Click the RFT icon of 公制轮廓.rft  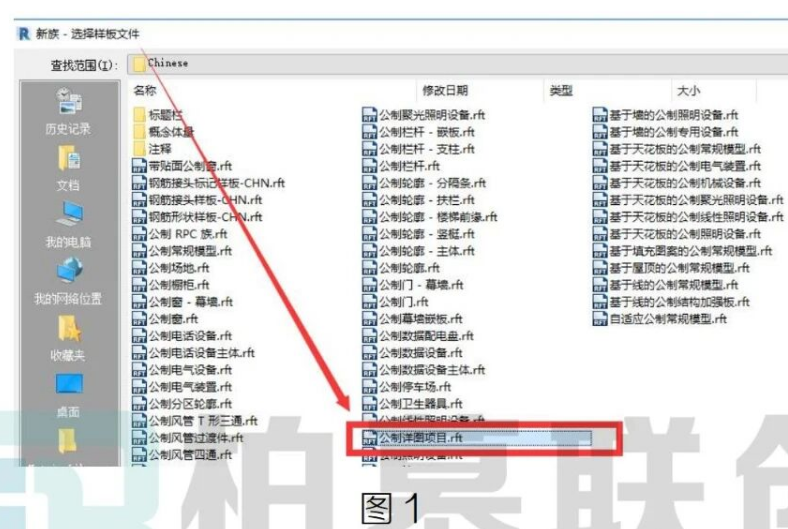pyautogui.click(x=369, y=268)
